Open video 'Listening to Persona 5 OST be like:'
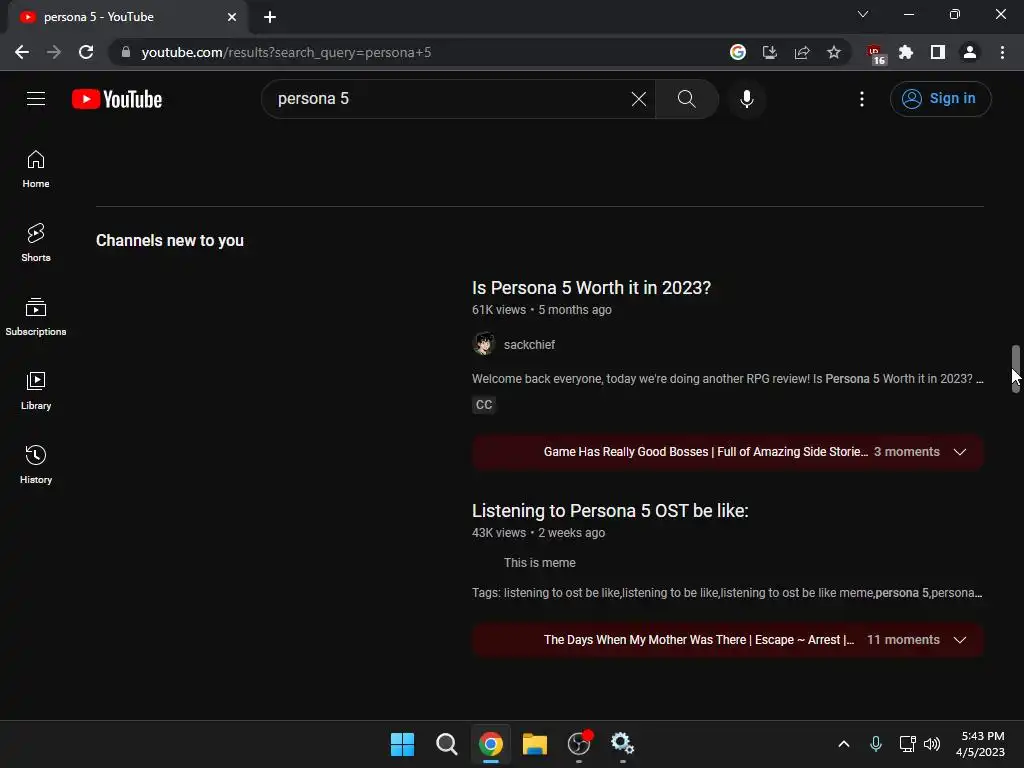 point(610,511)
